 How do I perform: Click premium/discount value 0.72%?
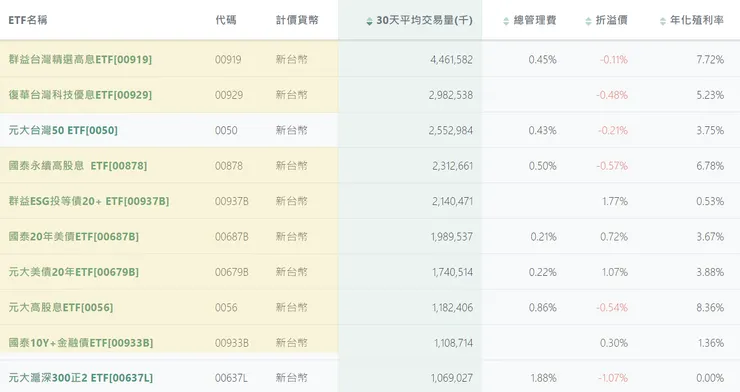614,236
